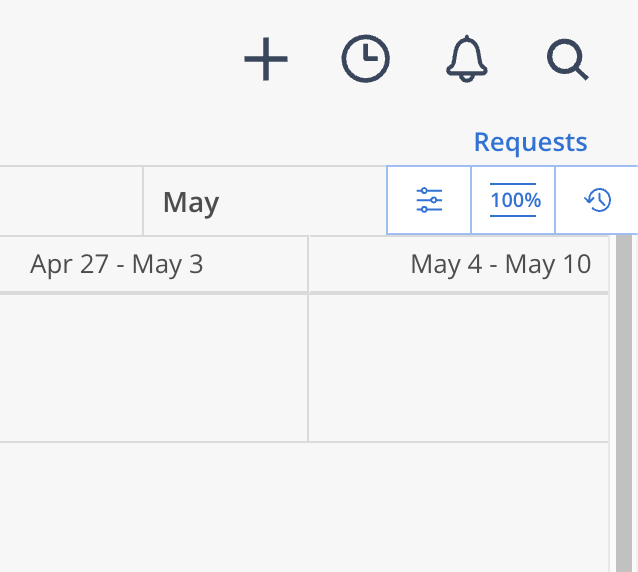Click the May header cell's empty area beside its label
This screenshot has height=572, width=638.
(300, 201)
